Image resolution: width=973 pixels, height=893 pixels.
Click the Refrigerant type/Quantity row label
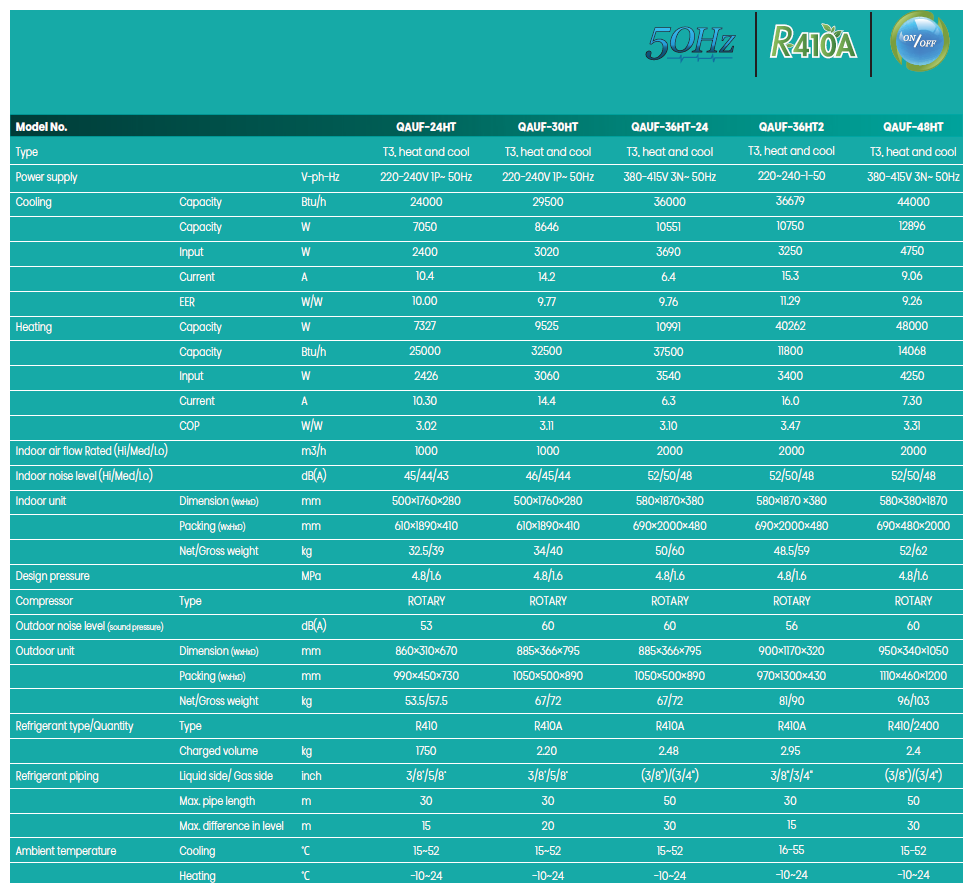74,726
